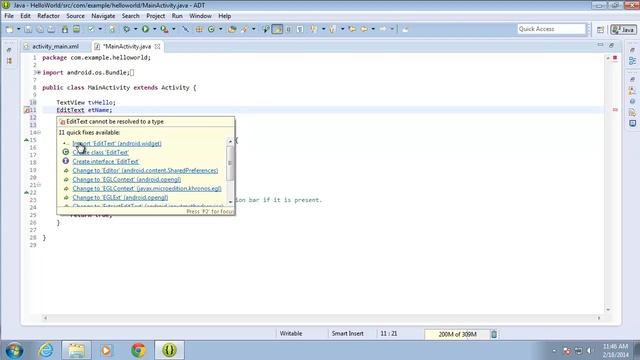Click the Quick Access search field
Screen dimensions: 640x360
551,29
